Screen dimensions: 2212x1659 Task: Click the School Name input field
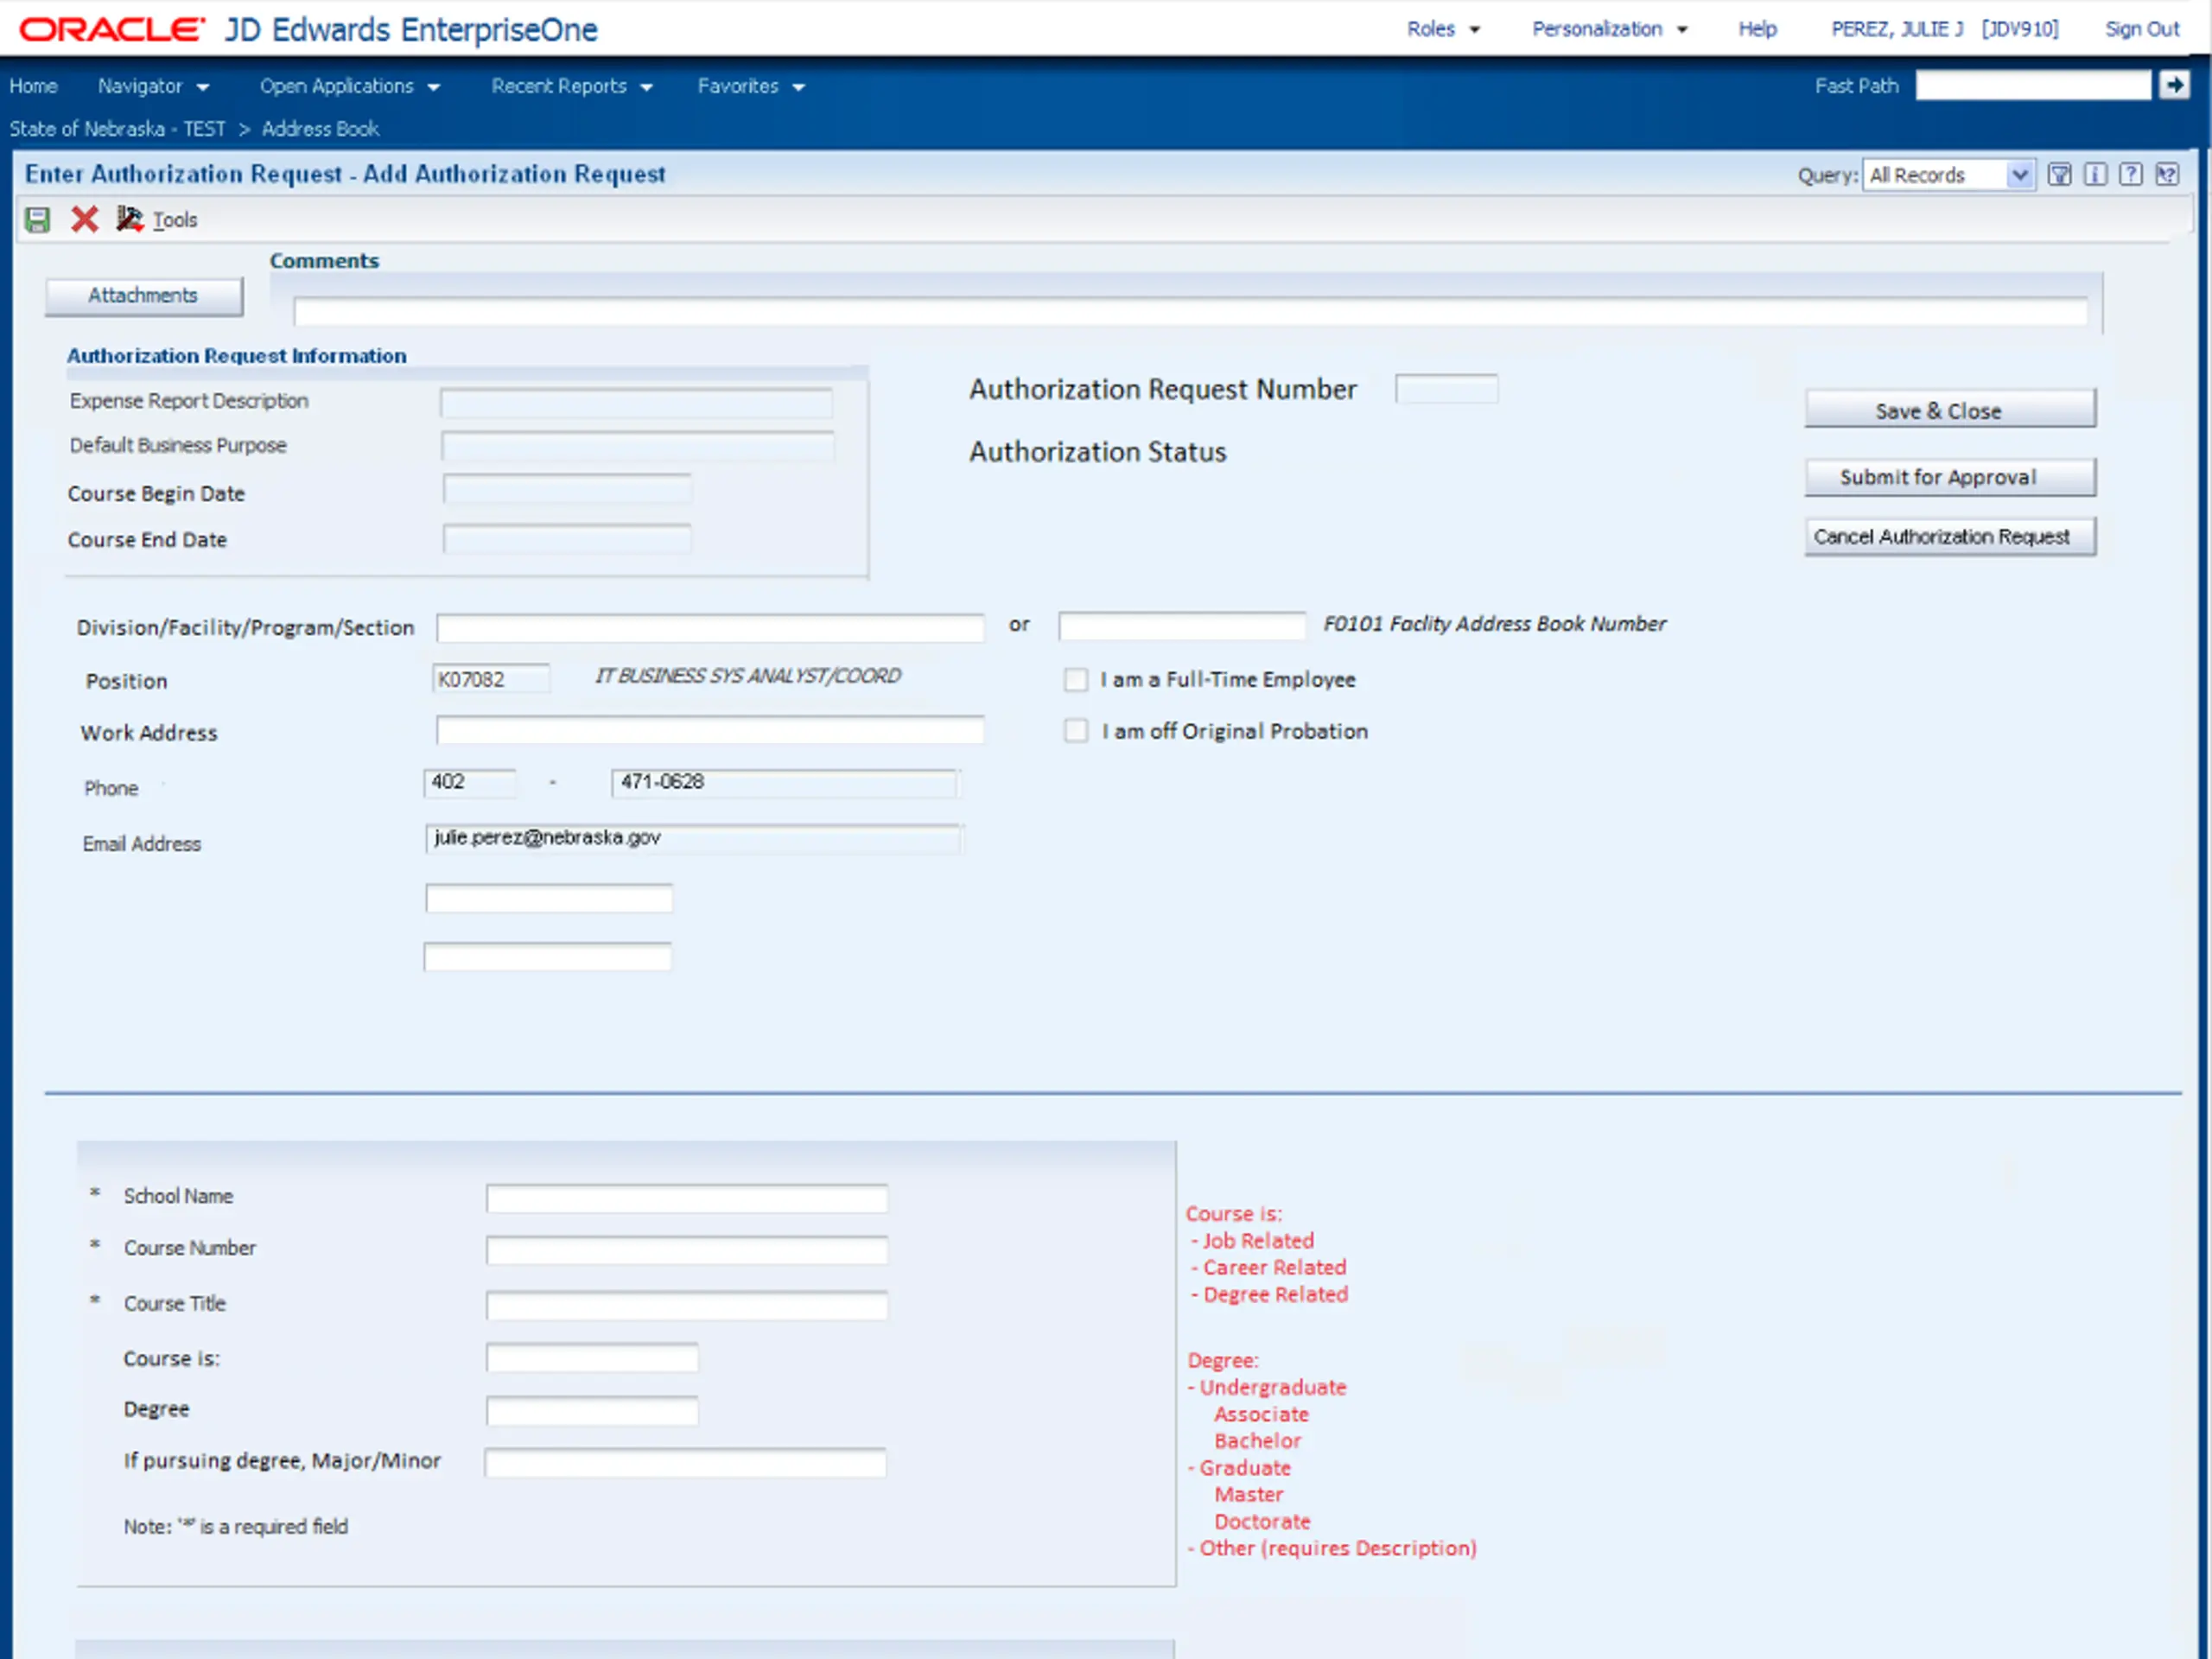687,1198
